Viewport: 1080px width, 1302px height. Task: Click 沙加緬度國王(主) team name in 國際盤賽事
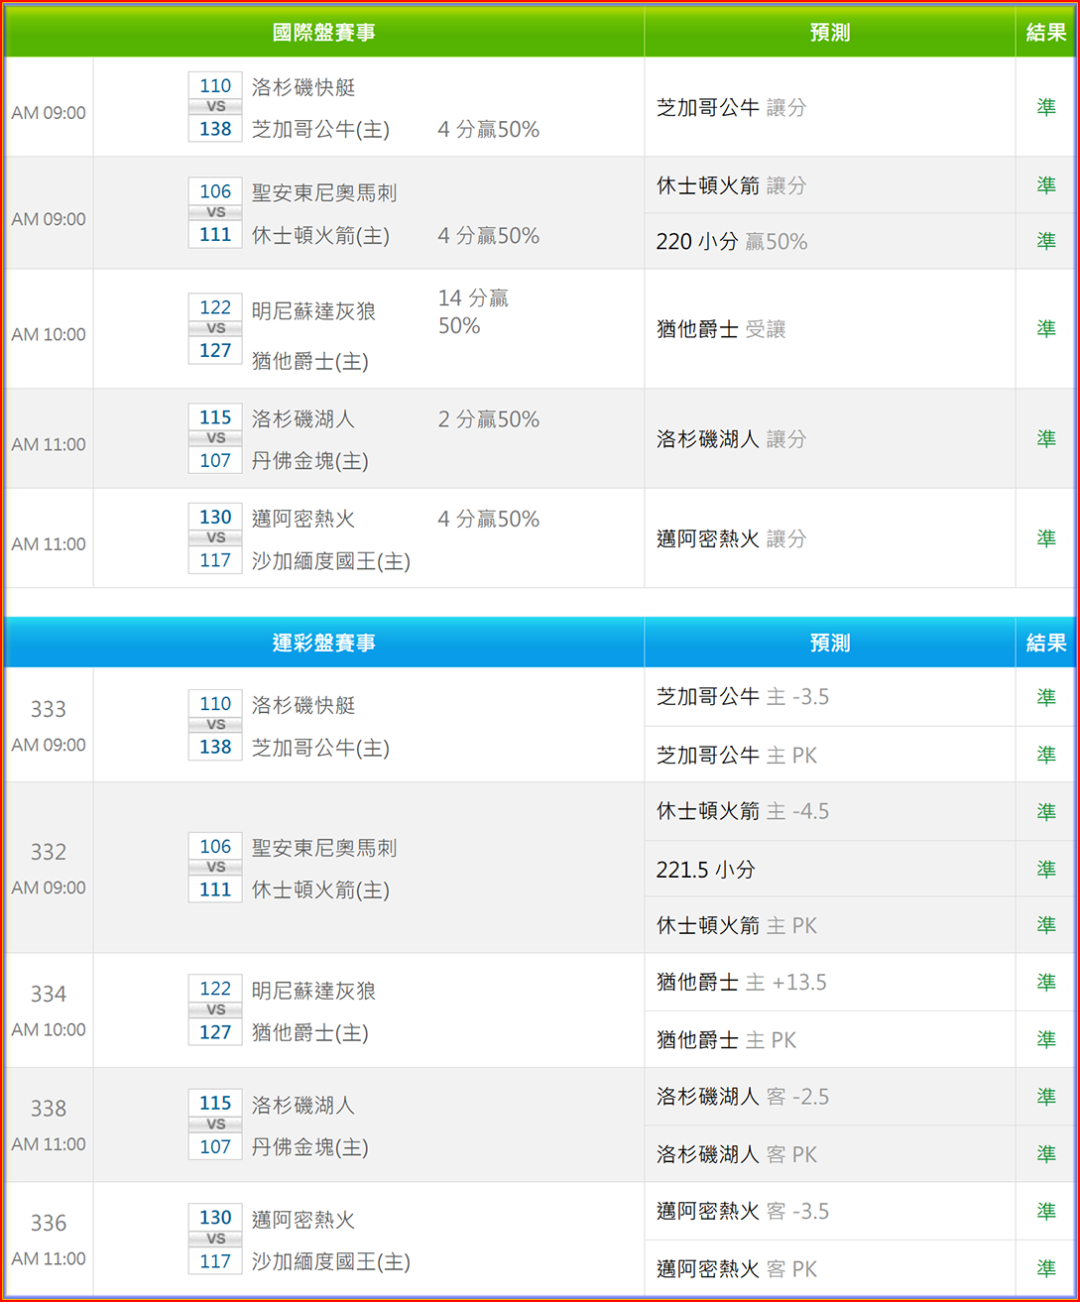point(331,561)
